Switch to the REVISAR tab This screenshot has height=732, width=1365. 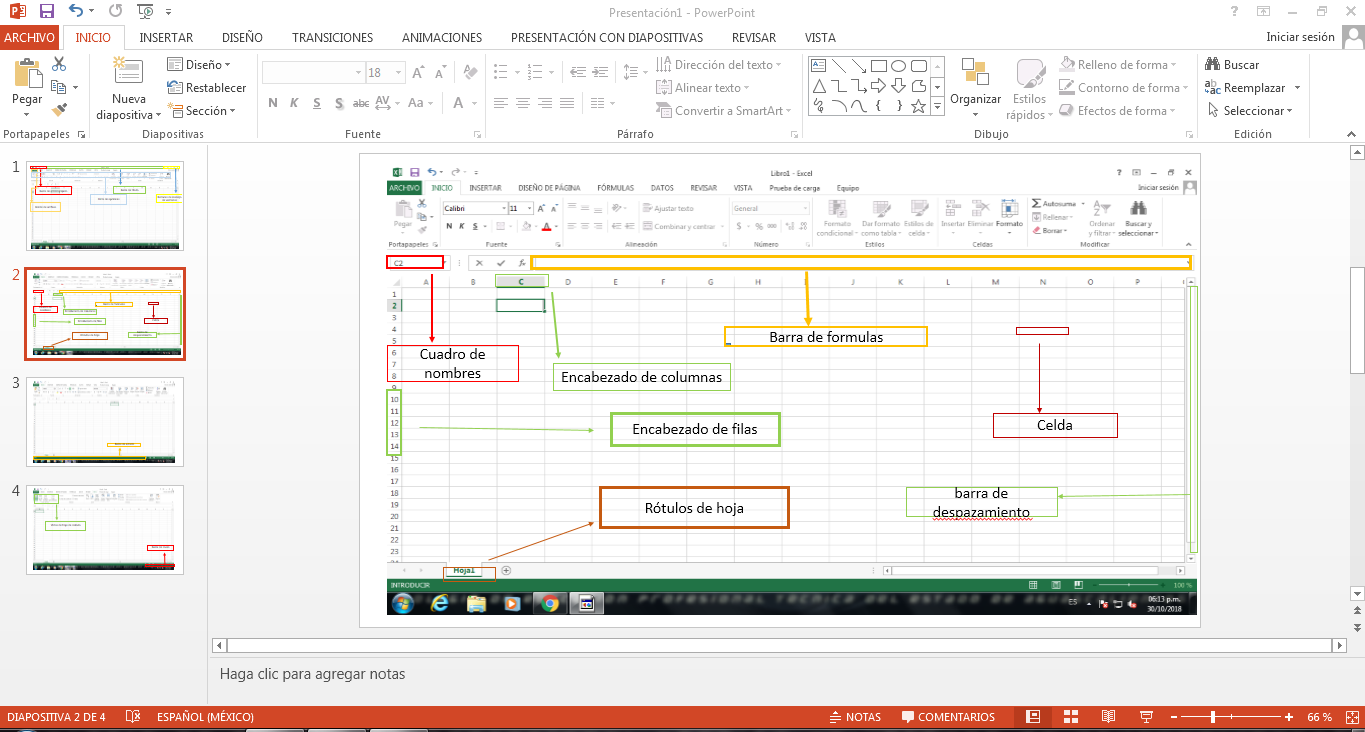click(x=753, y=37)
